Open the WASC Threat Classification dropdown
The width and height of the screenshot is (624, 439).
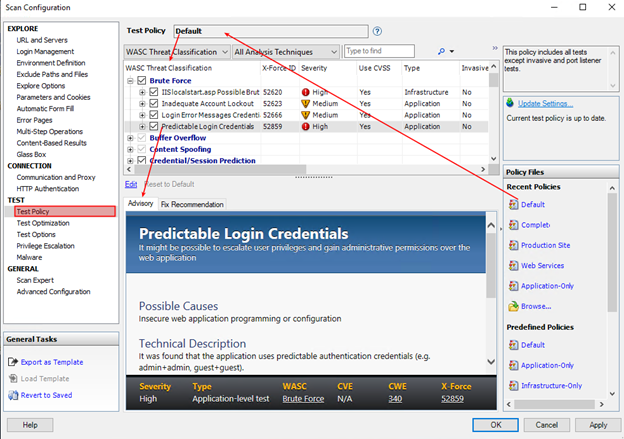point(176,51)
